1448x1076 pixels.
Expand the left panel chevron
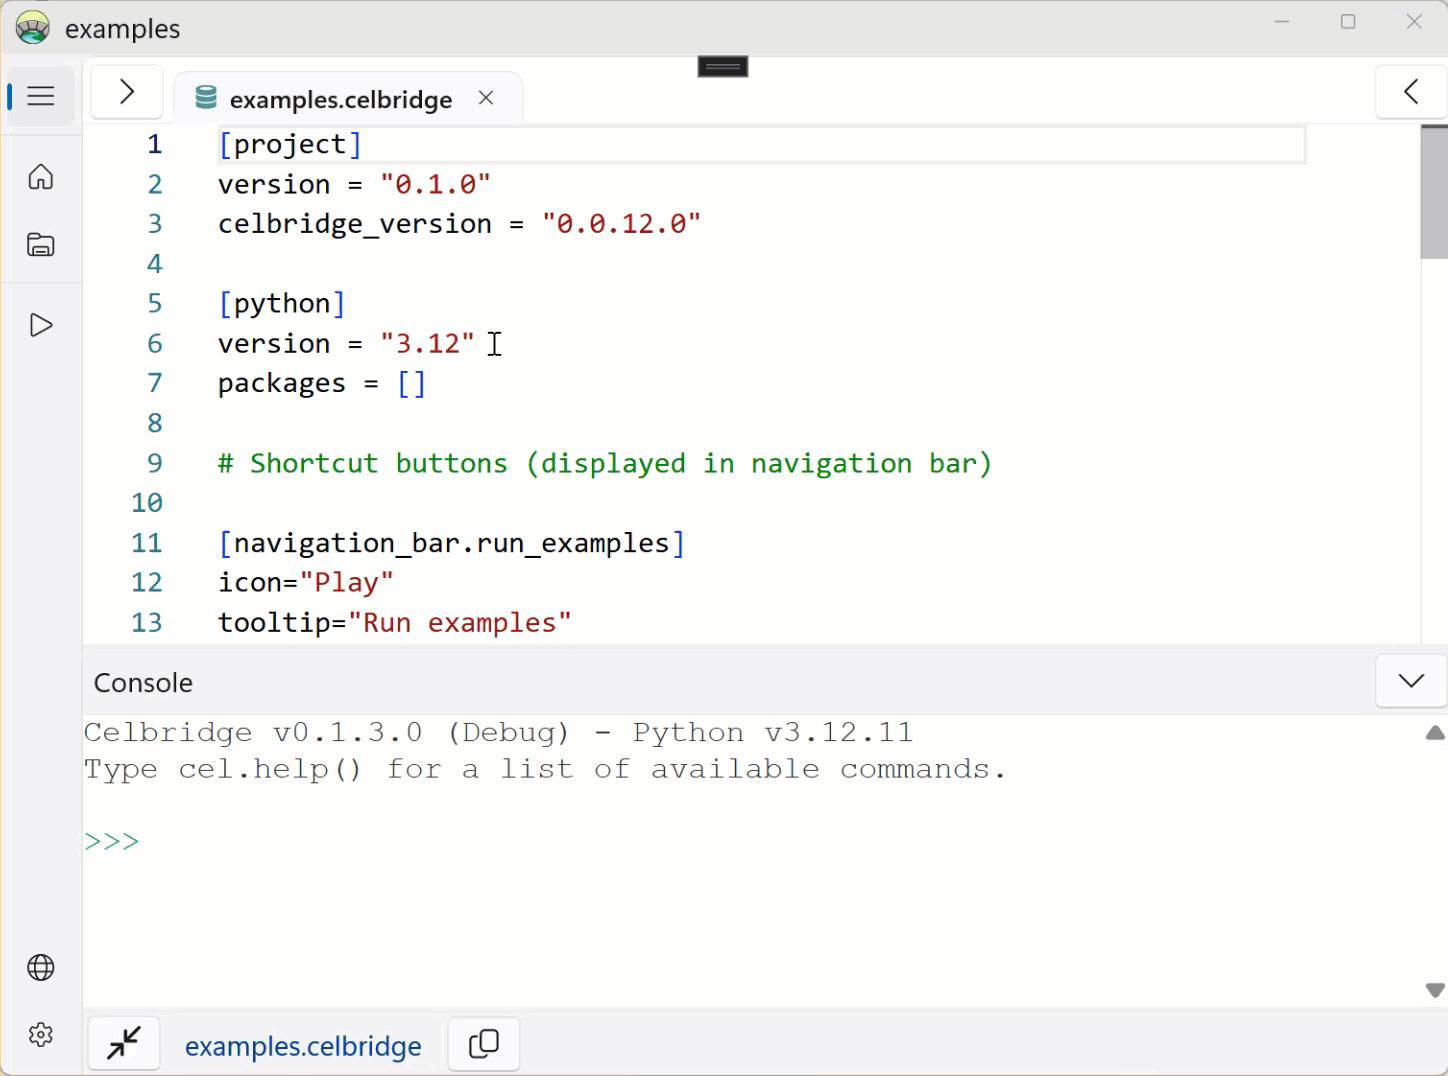[126, 92]
